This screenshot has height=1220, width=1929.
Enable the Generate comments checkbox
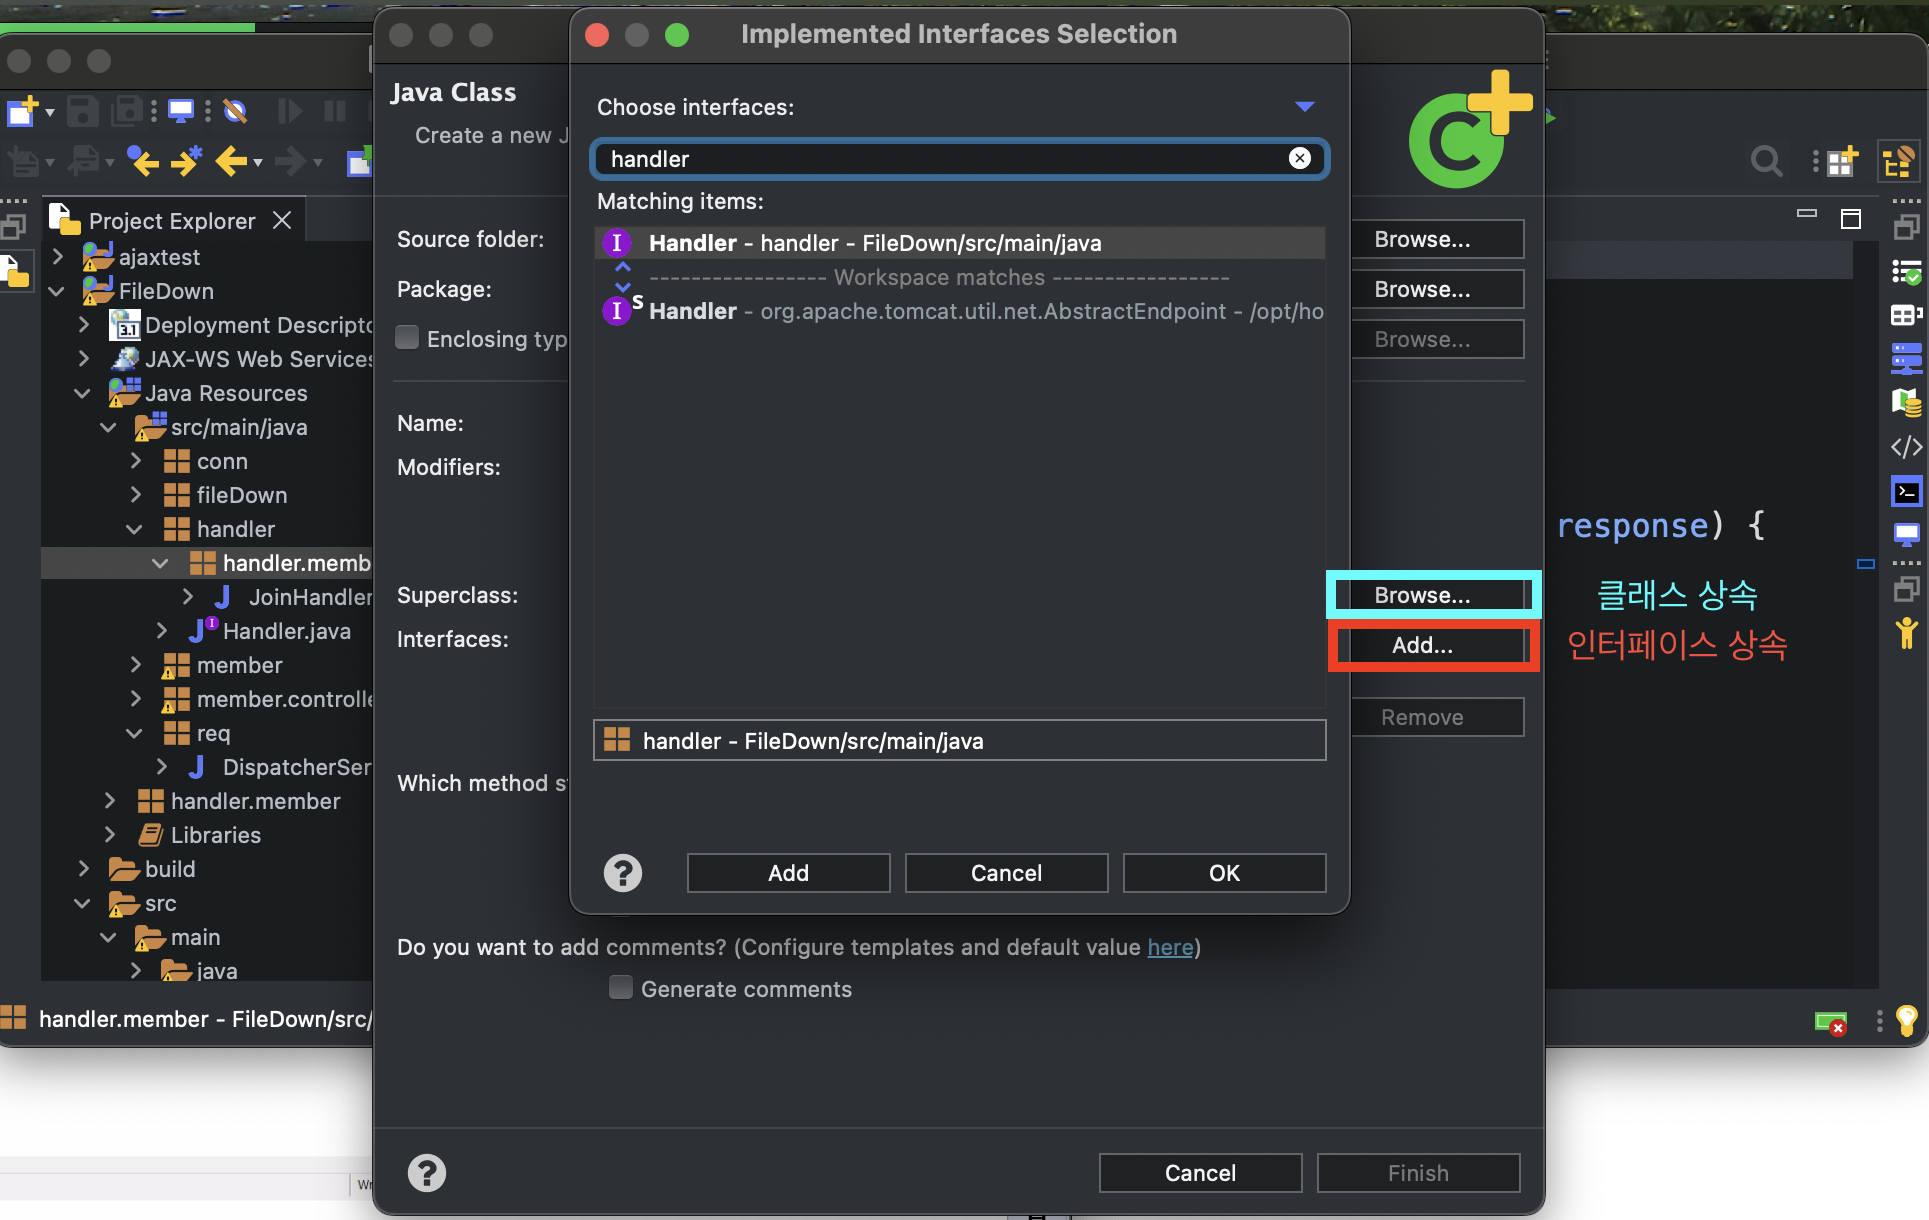pos(621,988)
